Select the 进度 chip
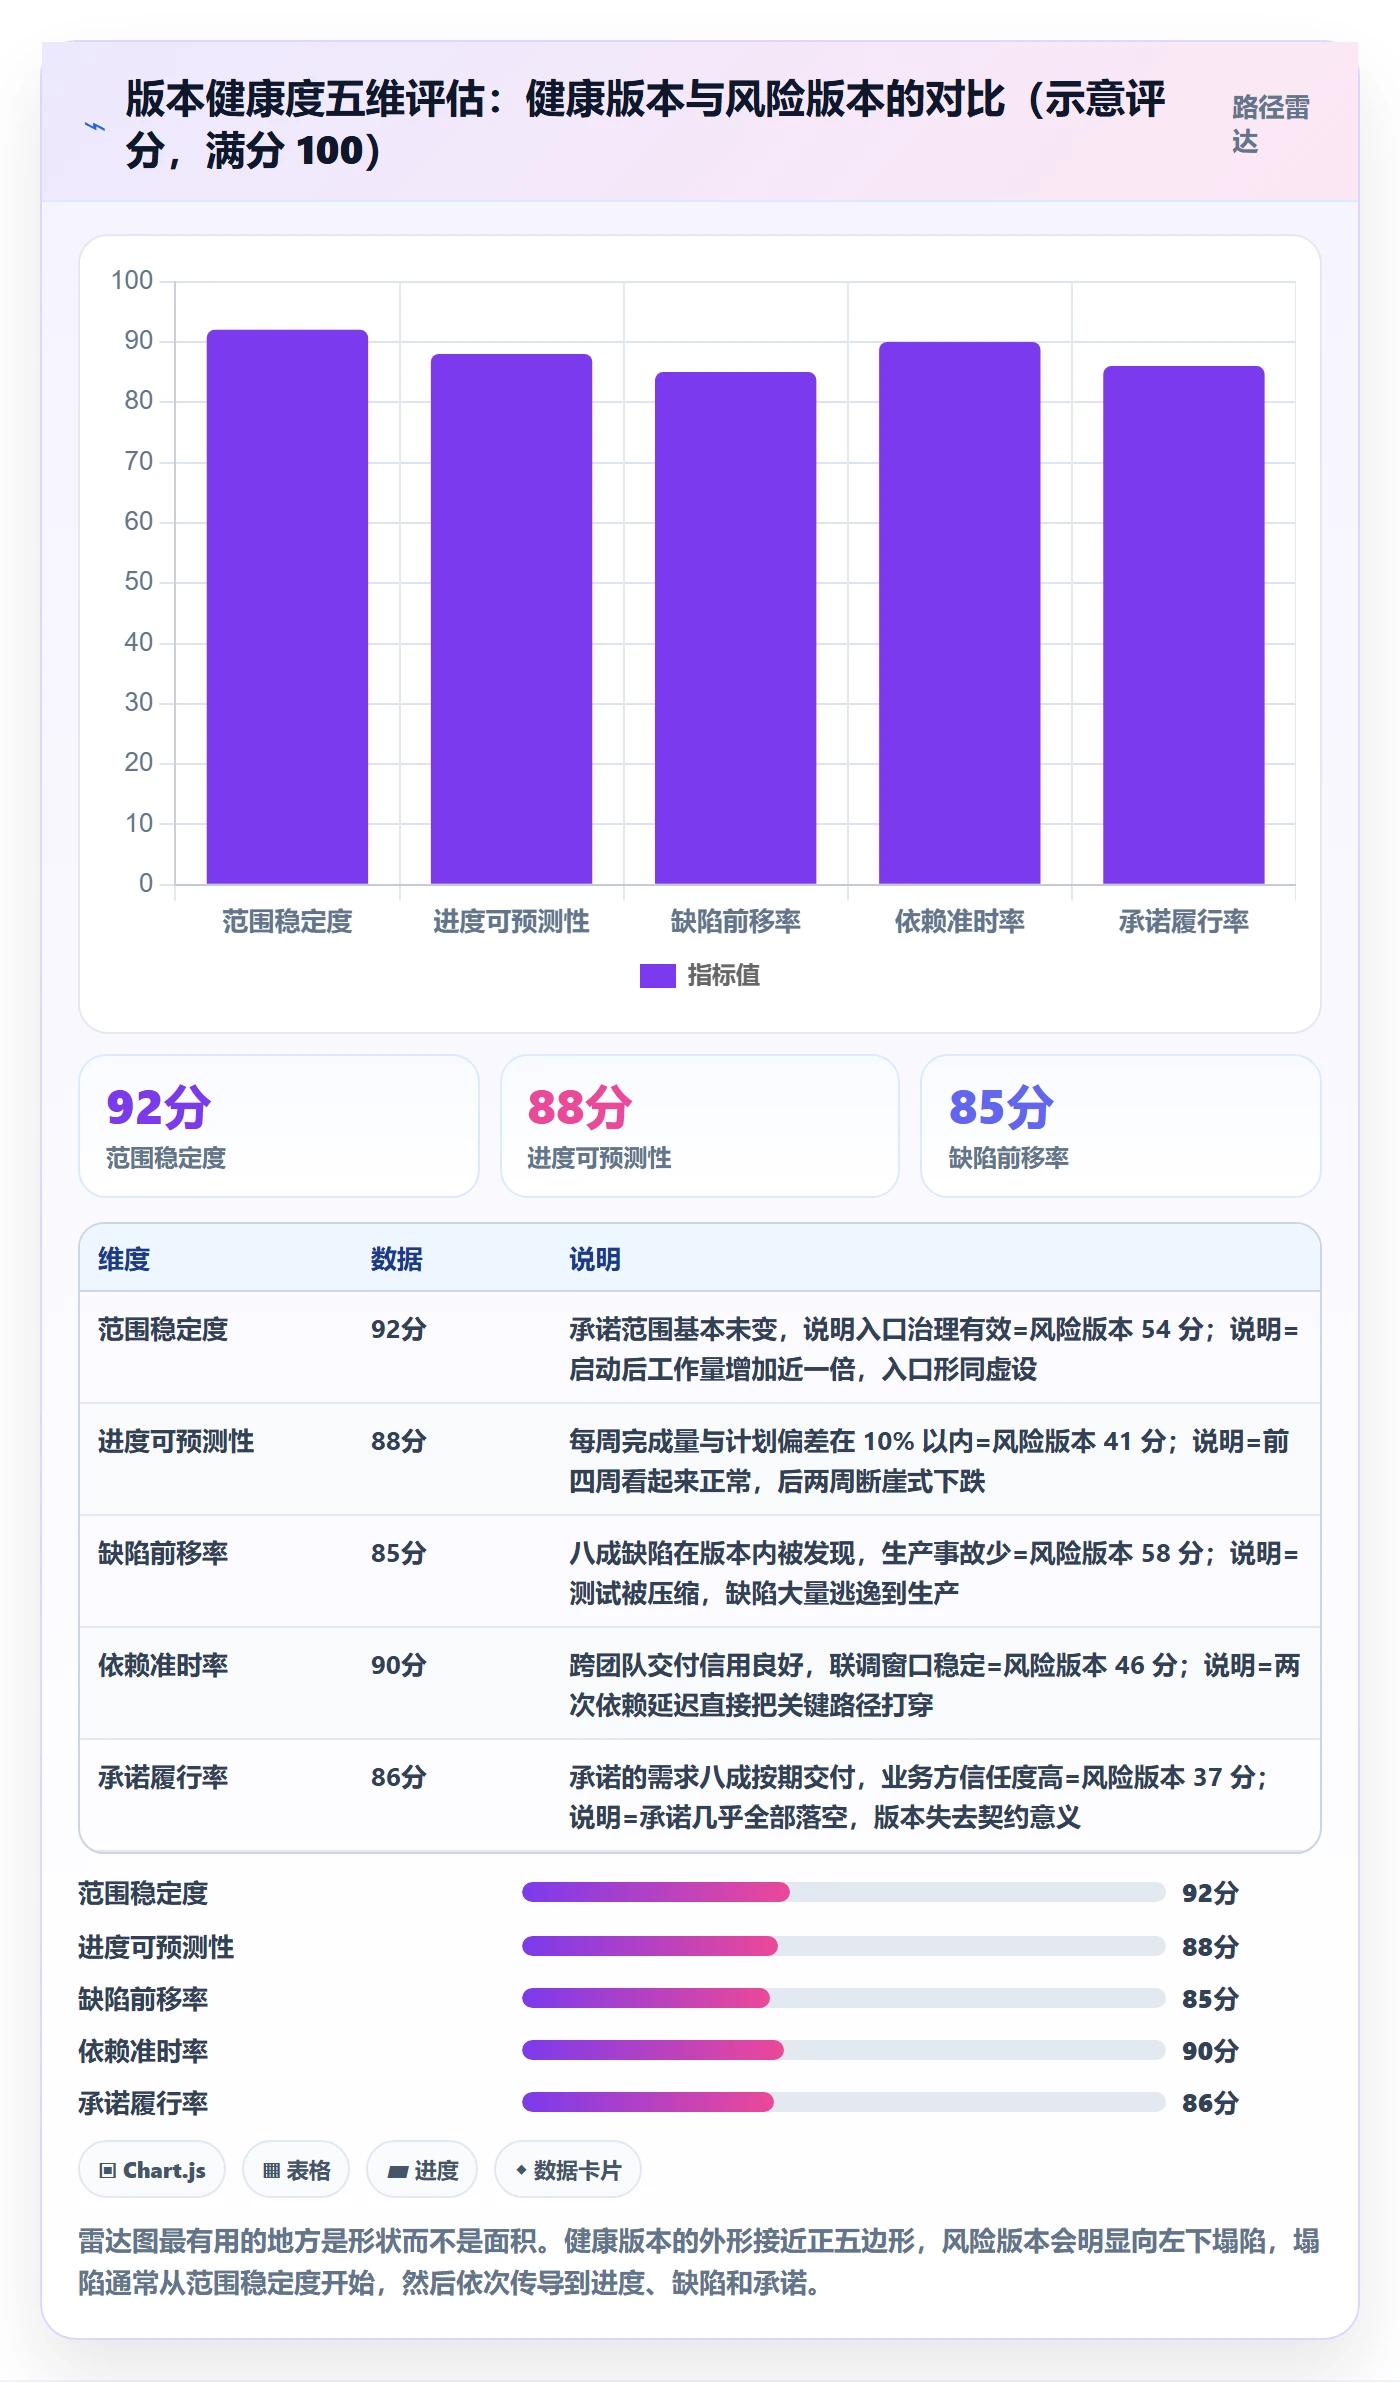Image resolution: width=1400 pixels, height=2382 pixels. [422, 2170]
